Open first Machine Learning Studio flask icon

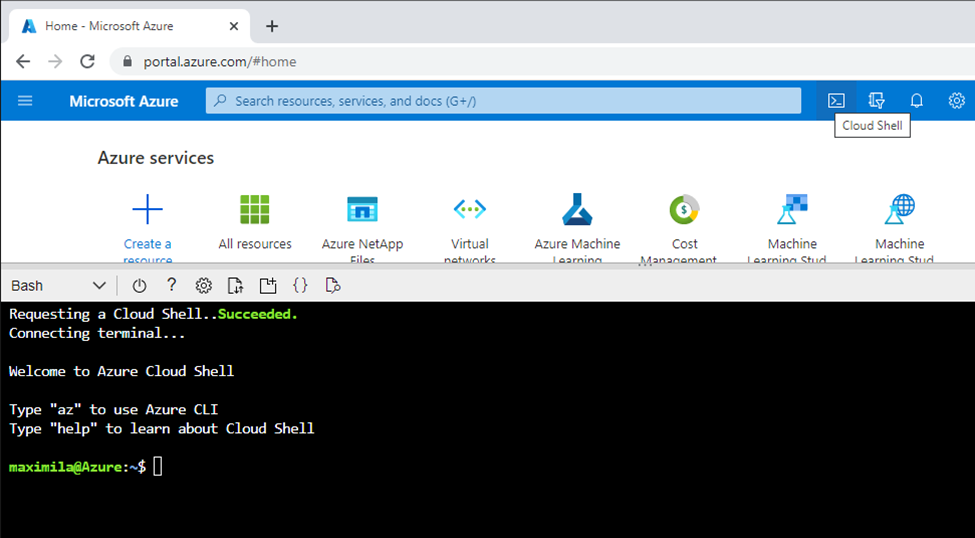coord(792,209)
